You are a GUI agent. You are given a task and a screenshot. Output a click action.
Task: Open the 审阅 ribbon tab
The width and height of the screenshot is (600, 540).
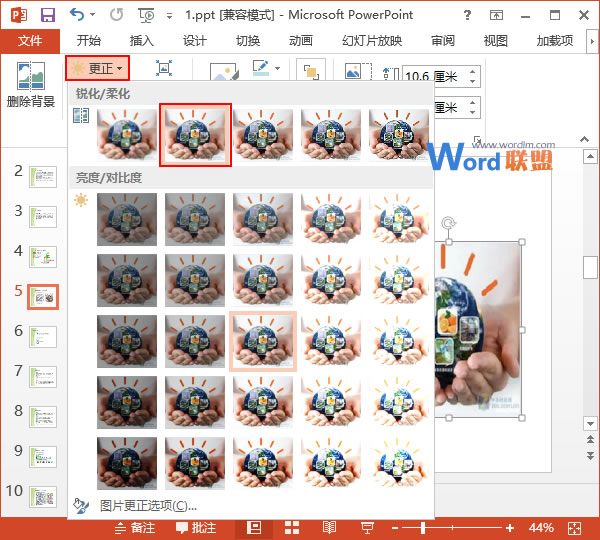click(x=443, y=41)
